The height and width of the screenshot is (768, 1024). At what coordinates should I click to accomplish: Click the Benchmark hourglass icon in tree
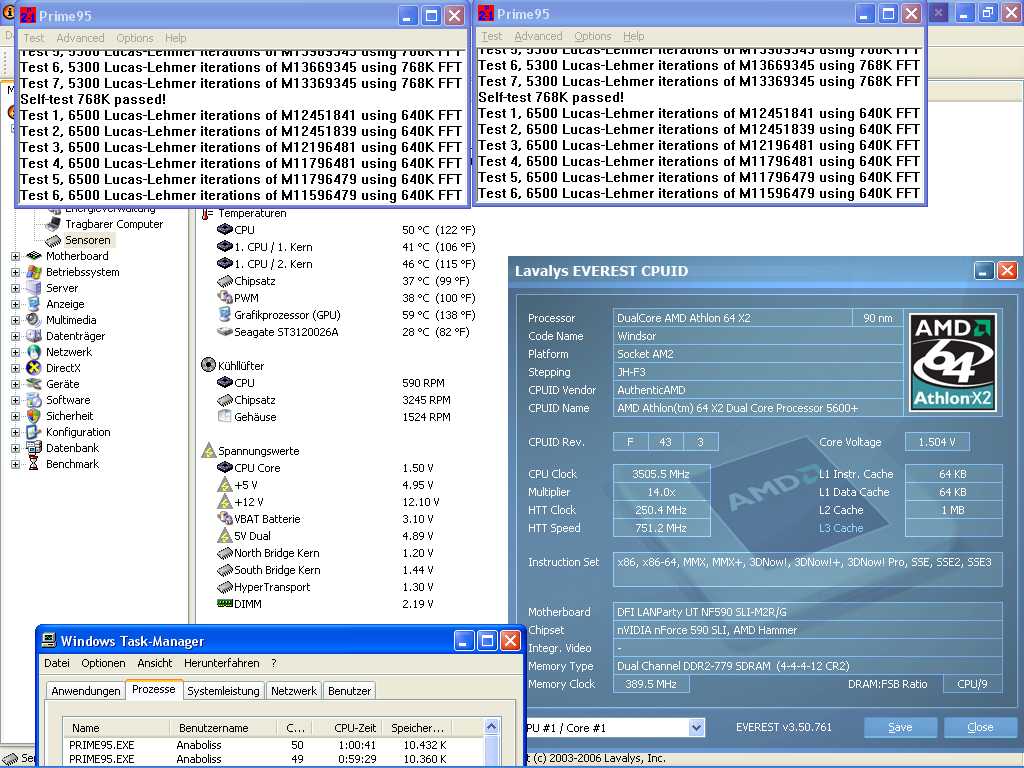coord(34,464)
